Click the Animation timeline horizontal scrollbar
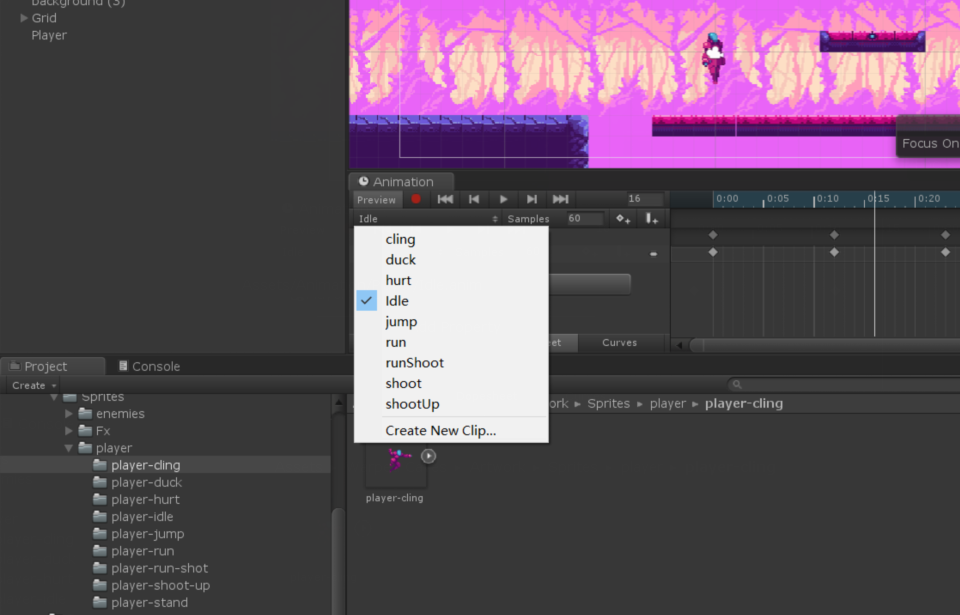 [820, 344]
